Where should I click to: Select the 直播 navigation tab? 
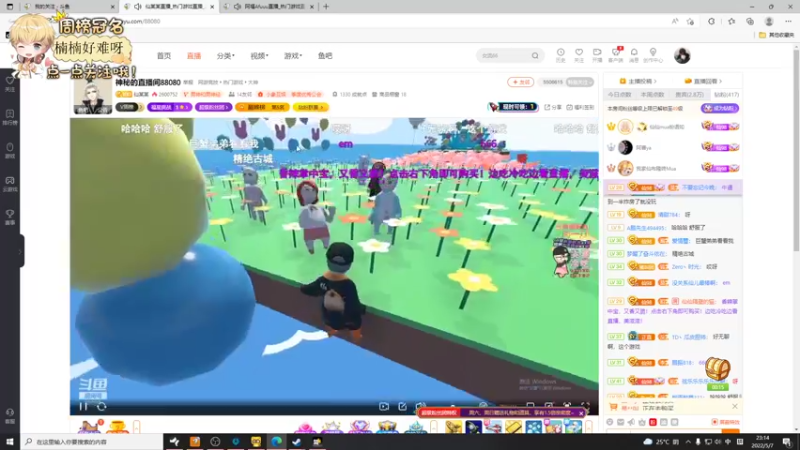(x=194, y=56)
